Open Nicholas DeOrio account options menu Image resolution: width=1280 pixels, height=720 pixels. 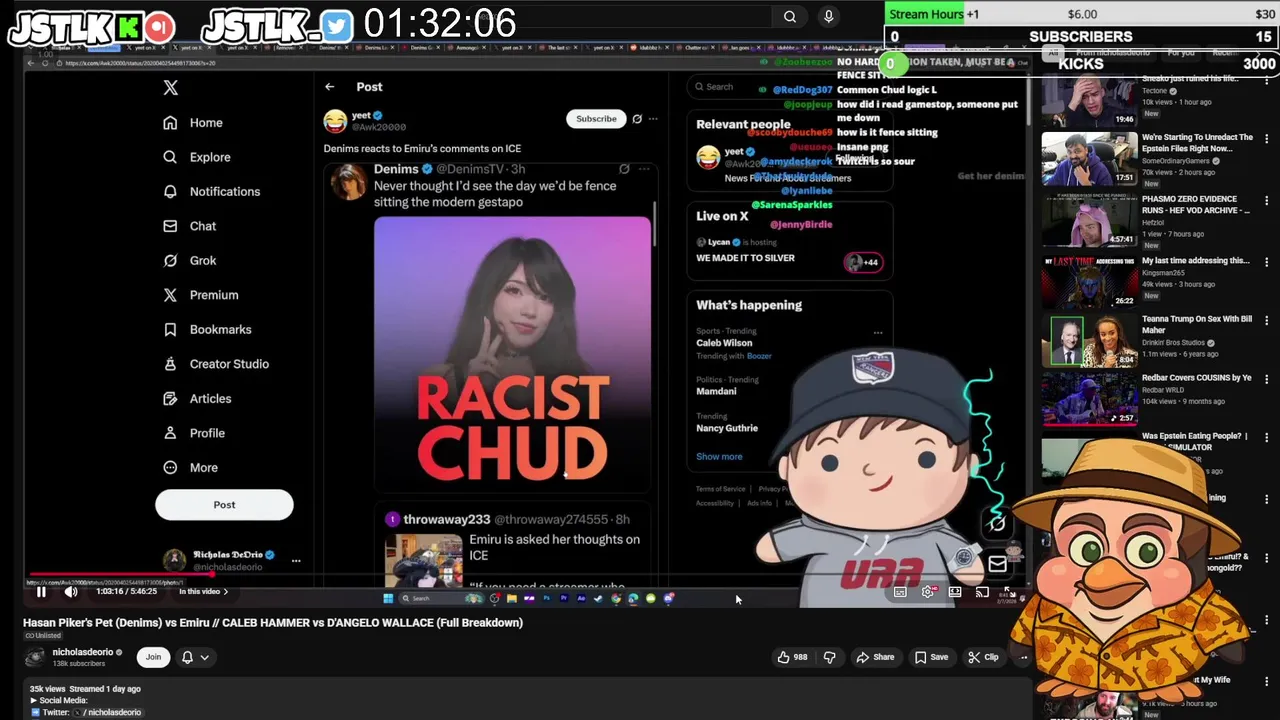click(x=296, y=560)
